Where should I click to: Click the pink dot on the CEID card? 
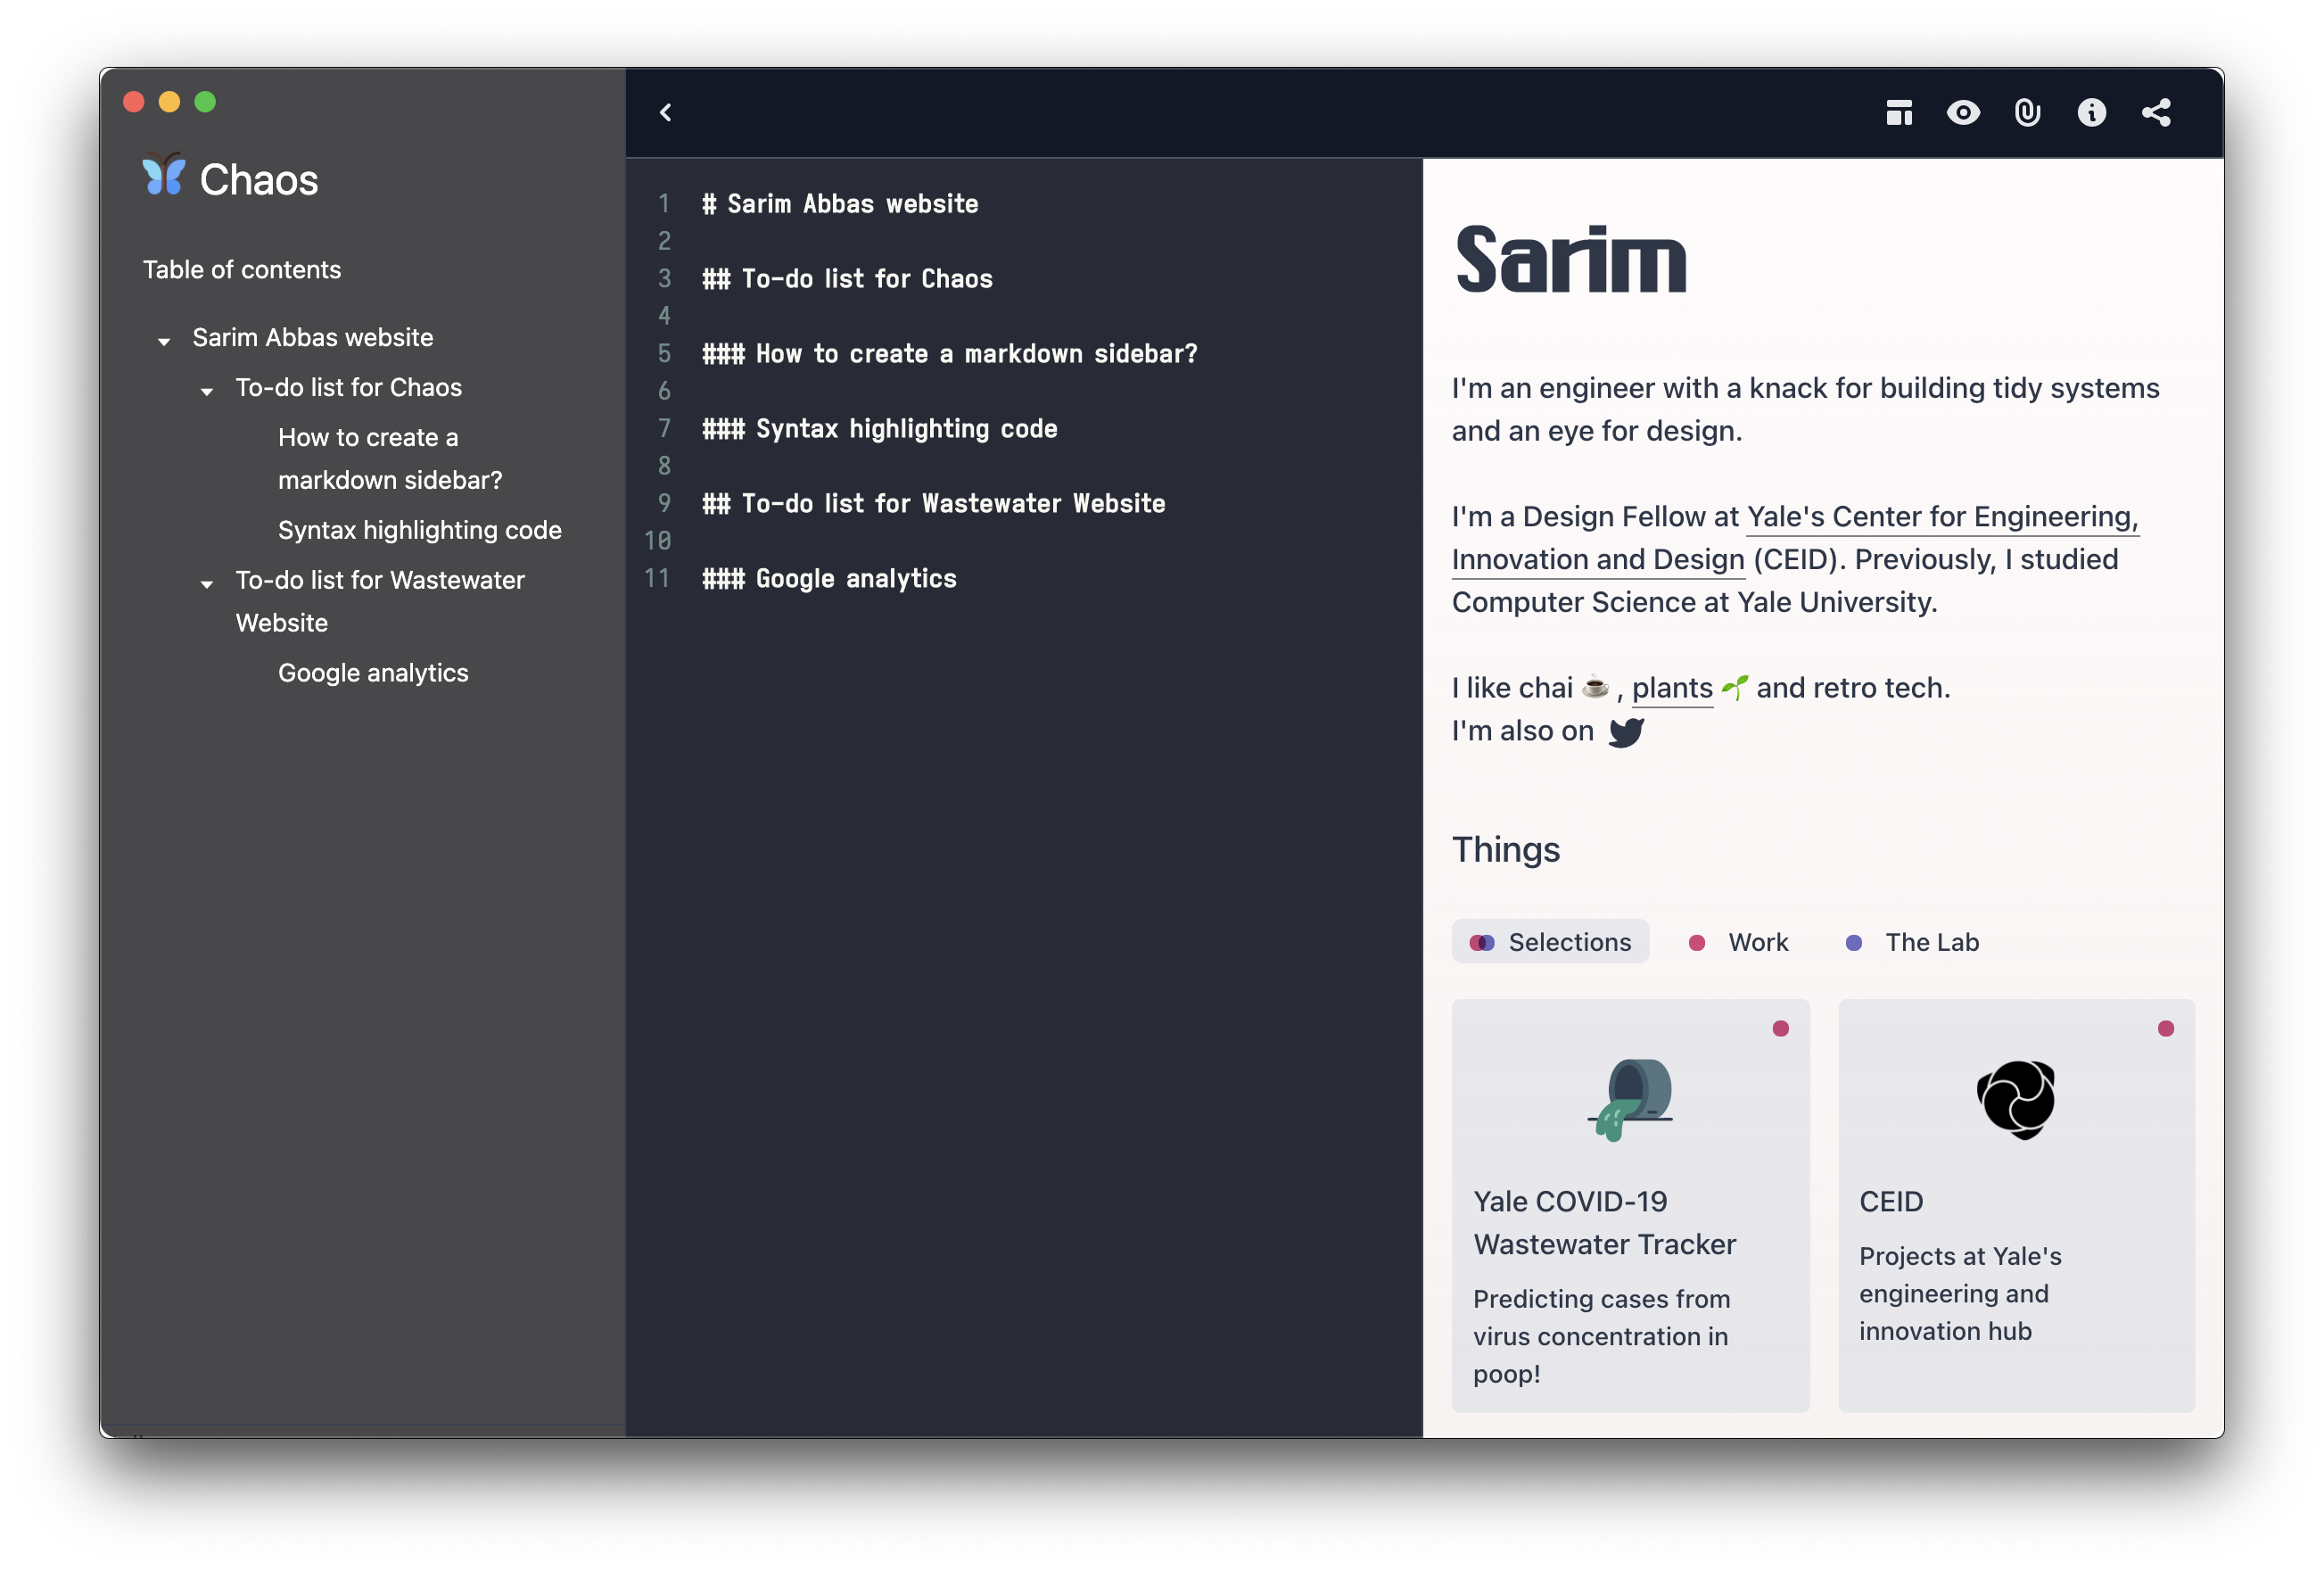(2166, 1029)
